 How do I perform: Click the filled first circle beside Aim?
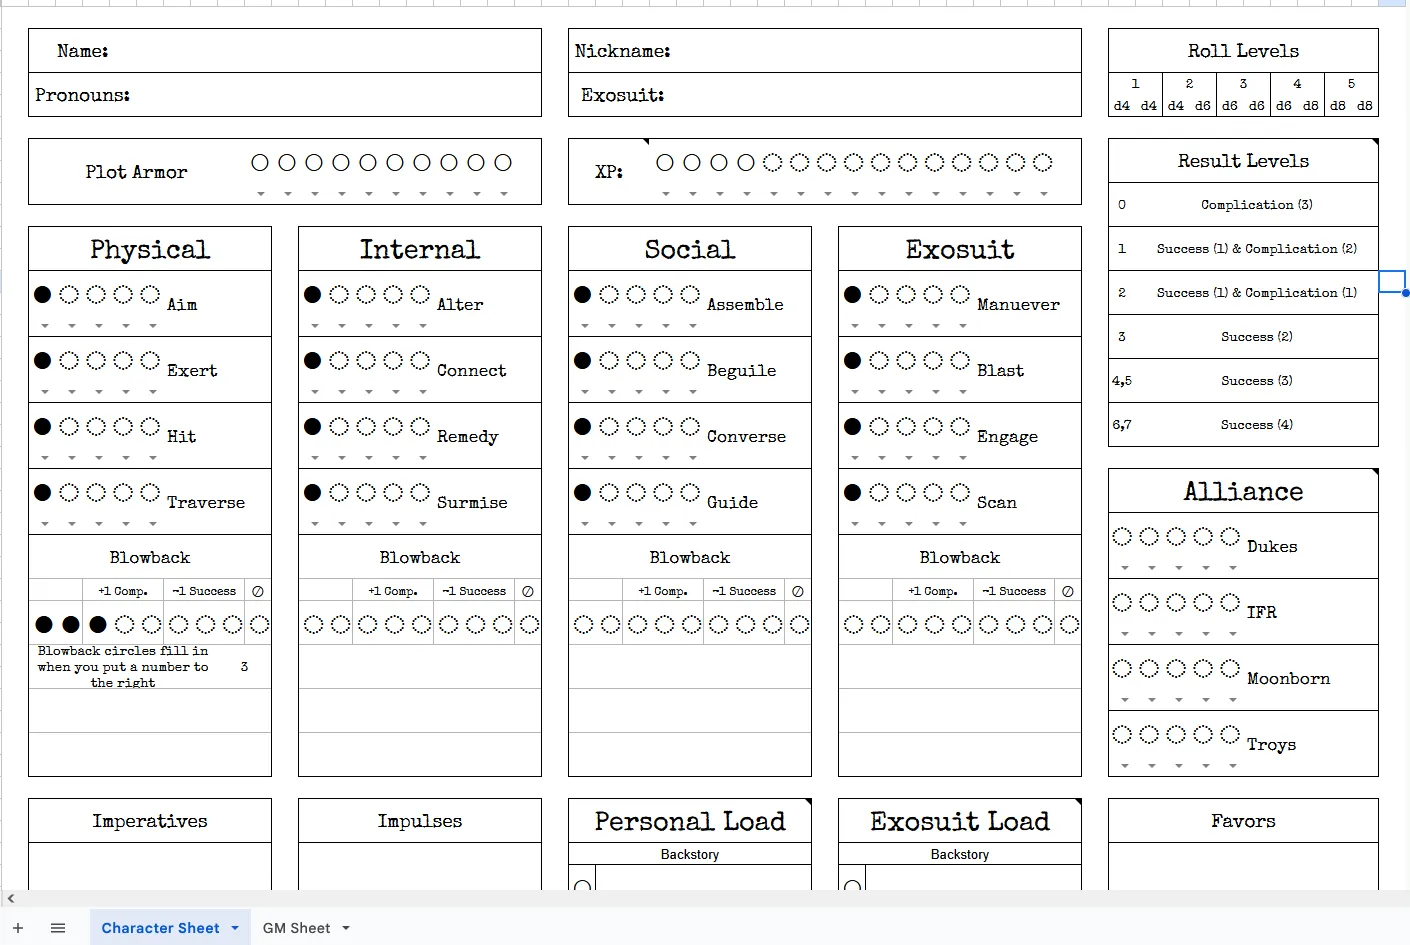[43, 294]
